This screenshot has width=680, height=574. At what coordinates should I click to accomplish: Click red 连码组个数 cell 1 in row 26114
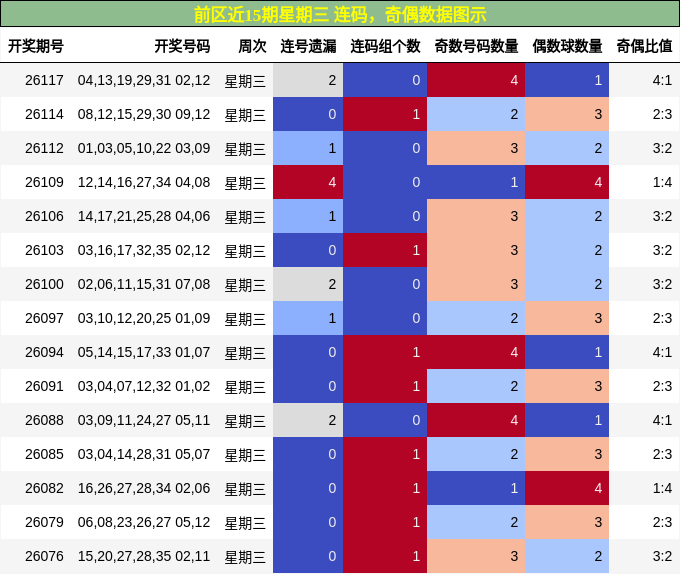click(385, 114)
